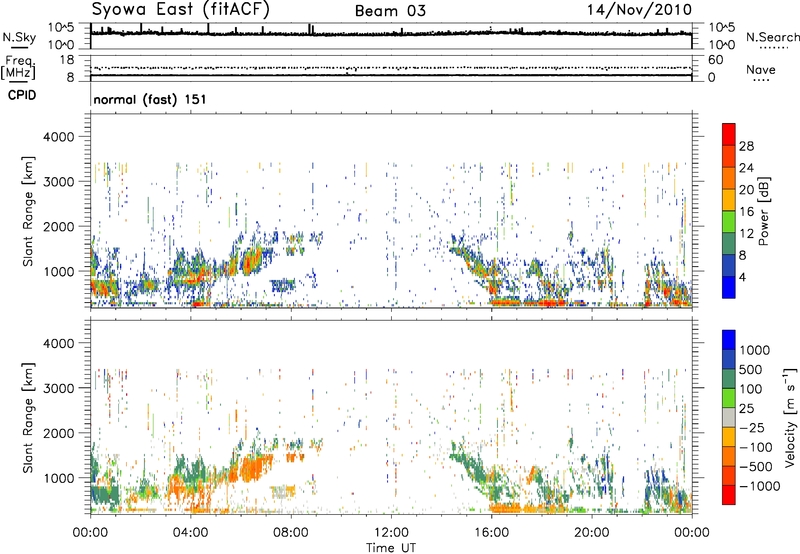Screen dimensions: 800x554
Task: Pick the red bottom segment of Velocity colorbar
Action: click(x=729, y=495)
